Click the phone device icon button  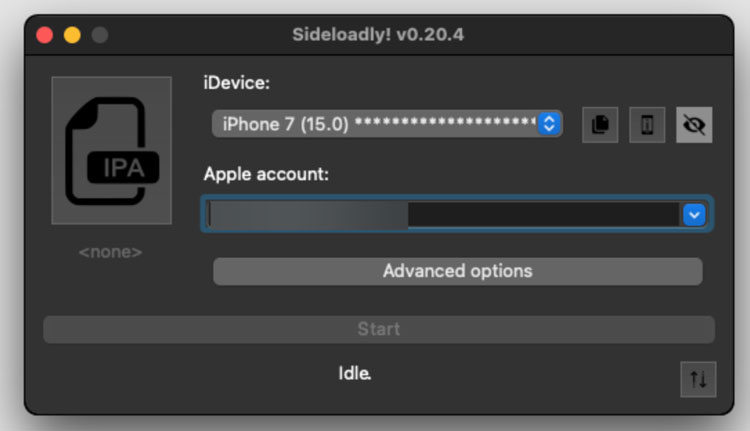(x=647, y=125)
